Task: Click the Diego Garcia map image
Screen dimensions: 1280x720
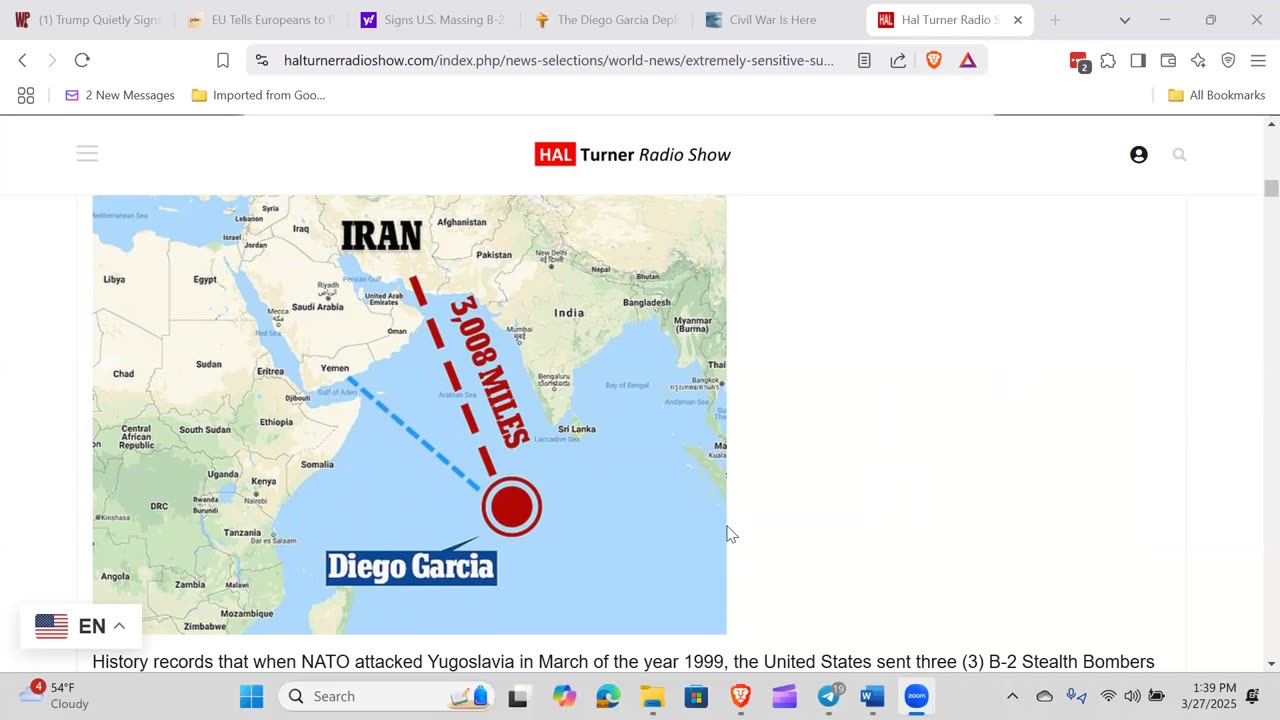Action: coord(409,414)
